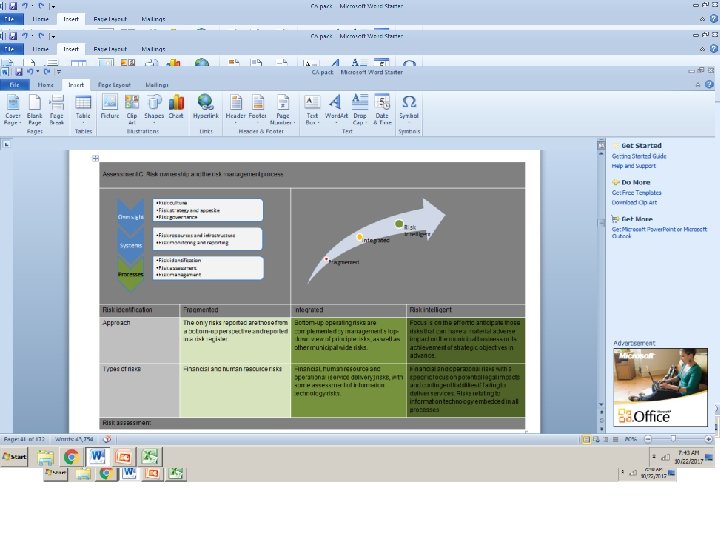Open the Table dropdown
Screen dimensions: 720x540
tap(83, 109)
